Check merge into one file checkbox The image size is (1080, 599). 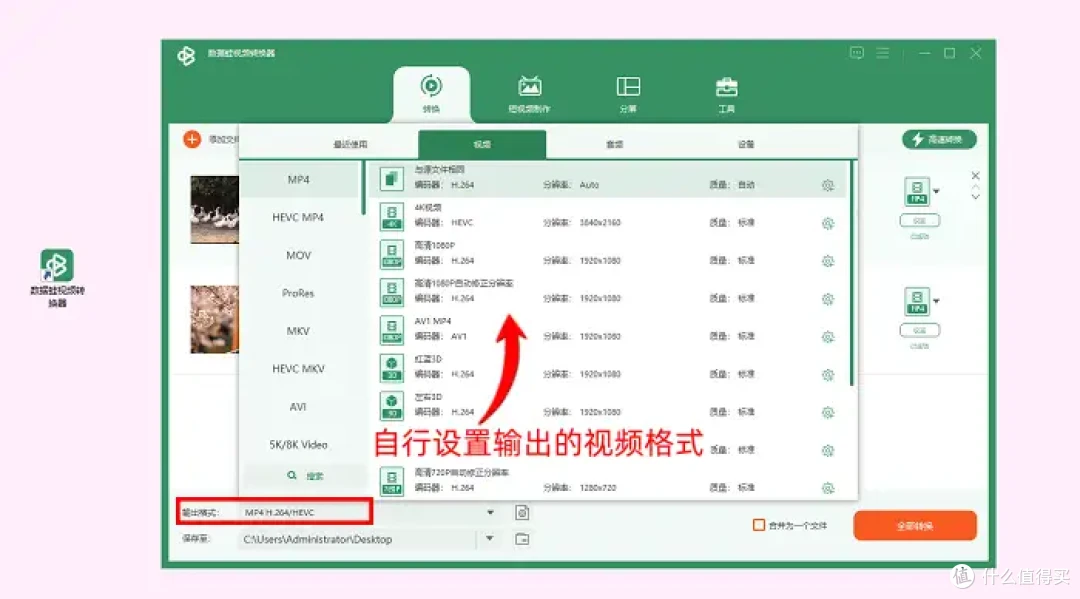coord(759,525)
